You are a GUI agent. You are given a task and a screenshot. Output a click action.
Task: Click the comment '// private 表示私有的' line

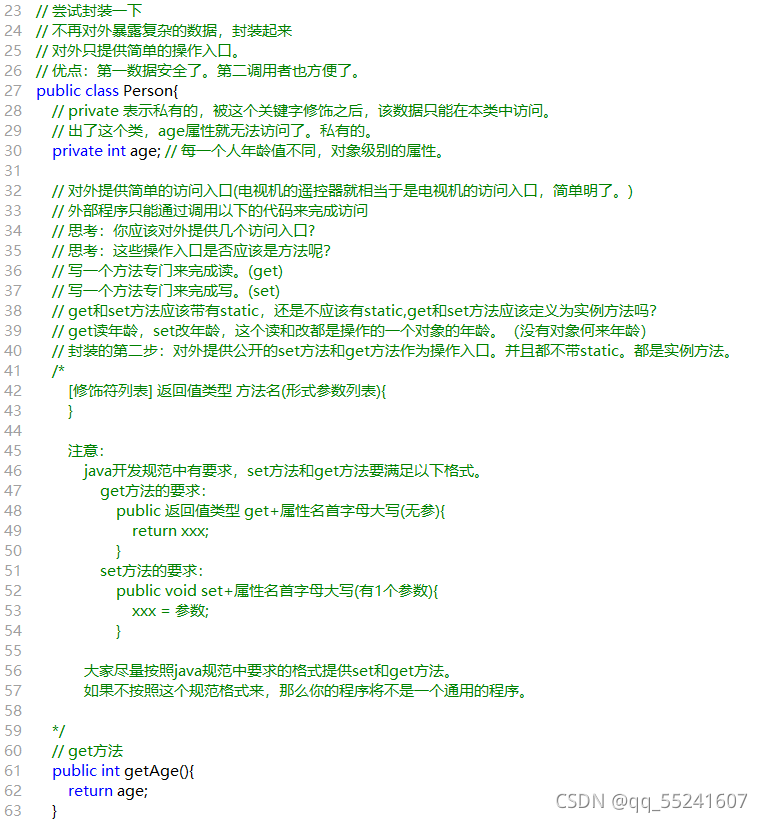302,111
